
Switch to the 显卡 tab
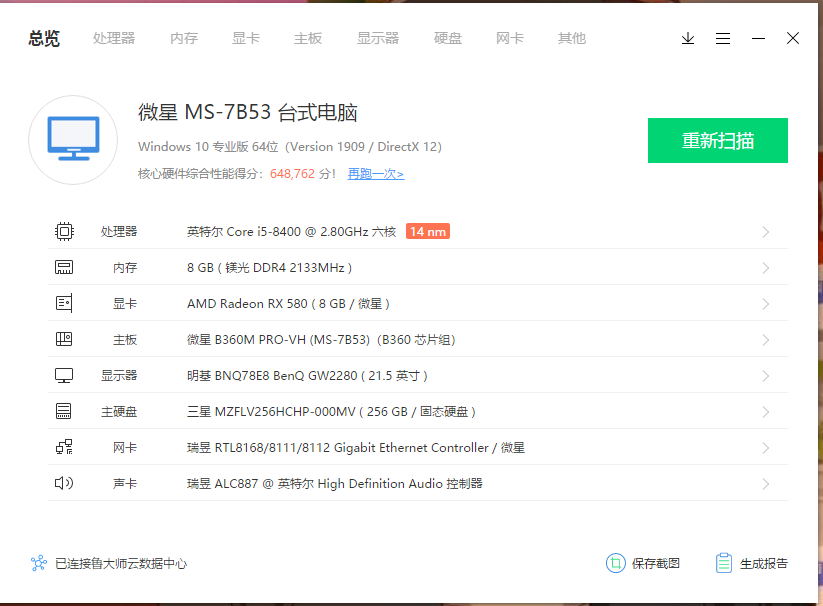(x=246, y=38)
